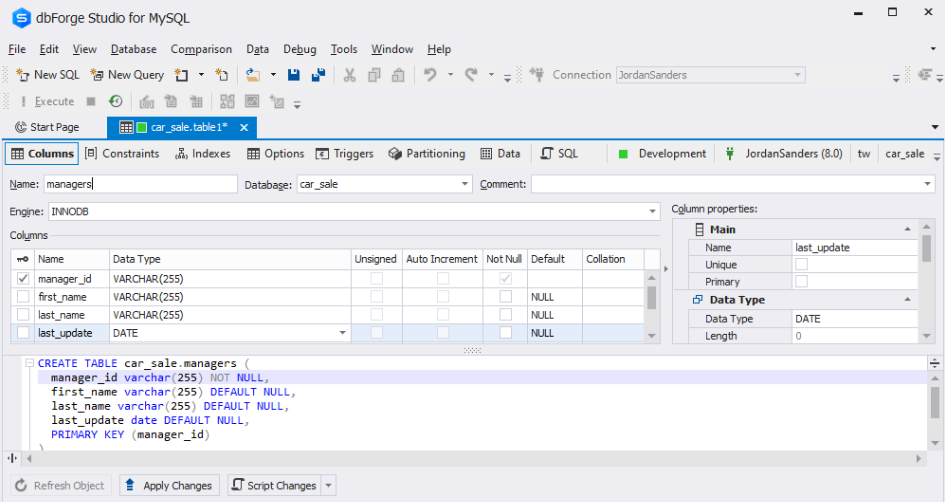Enable Not Null for first_name
The height and width of the screenshot is (502, 945).
(x=506, y=296)
